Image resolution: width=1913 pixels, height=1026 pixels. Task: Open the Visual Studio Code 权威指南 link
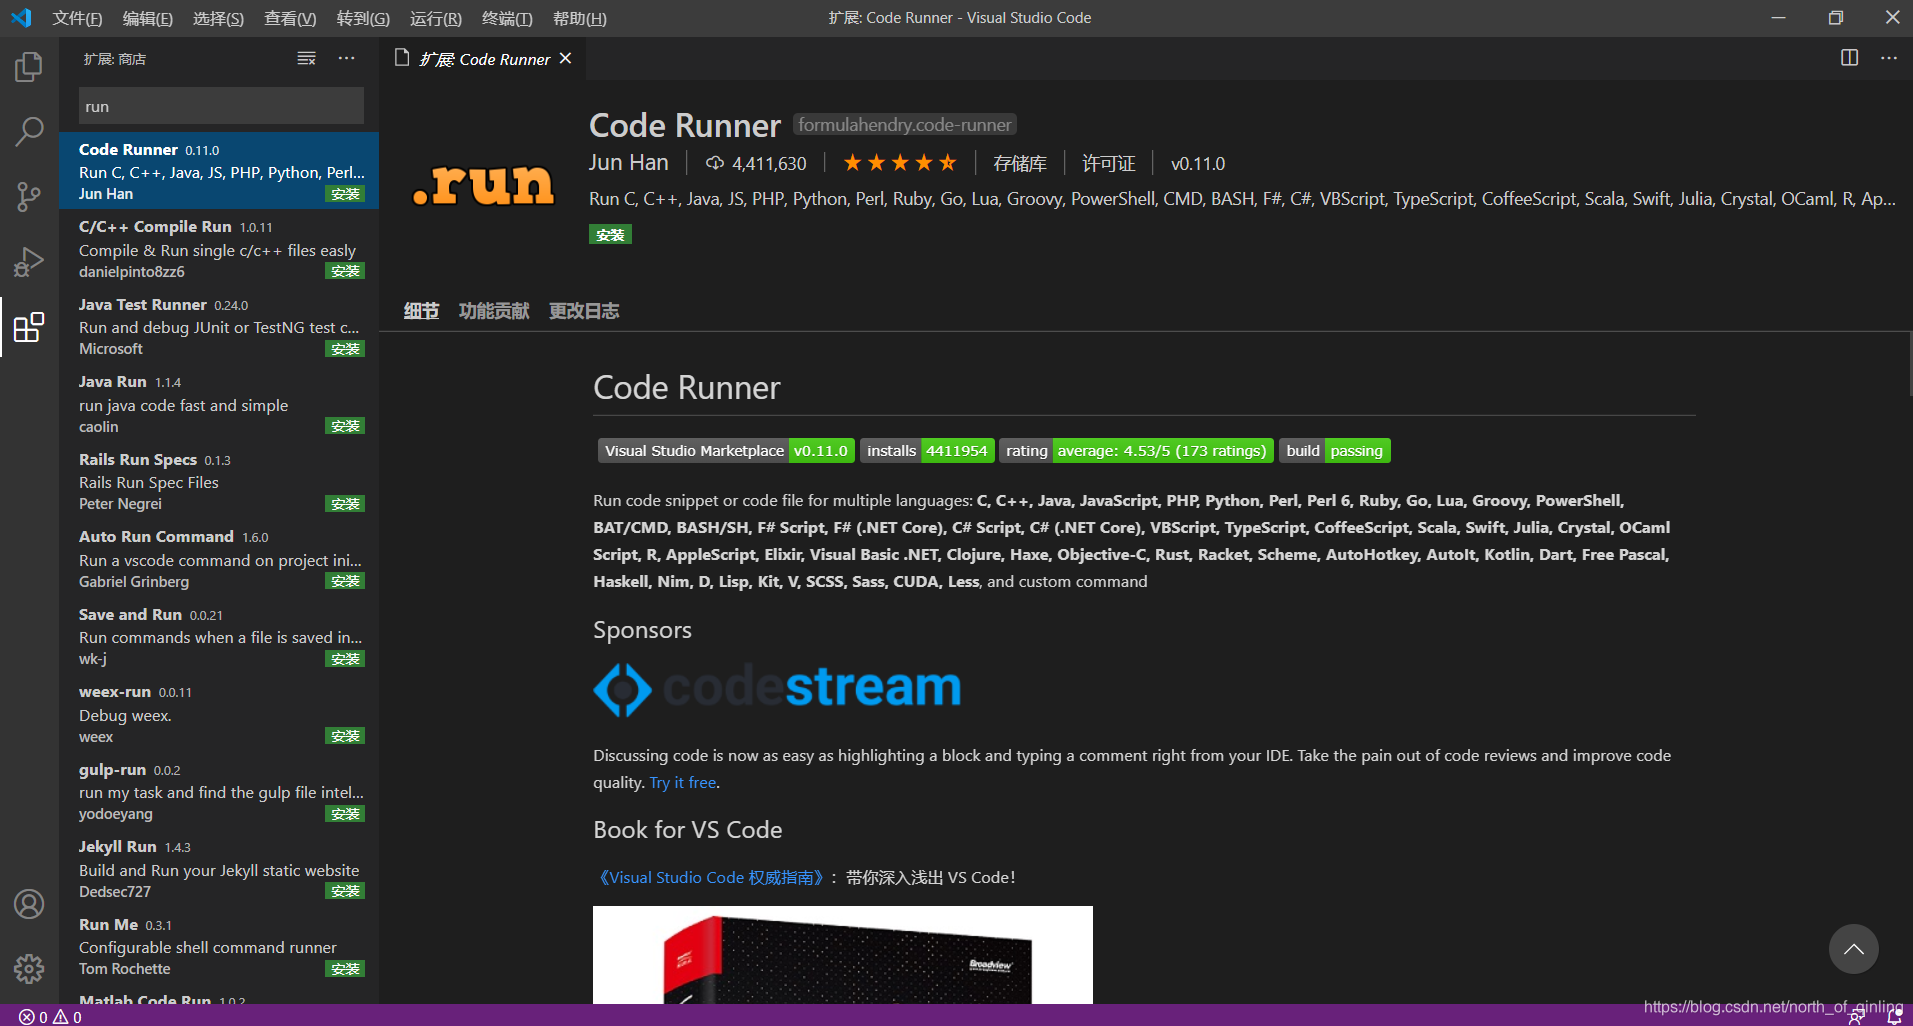[x=711, y=877]
